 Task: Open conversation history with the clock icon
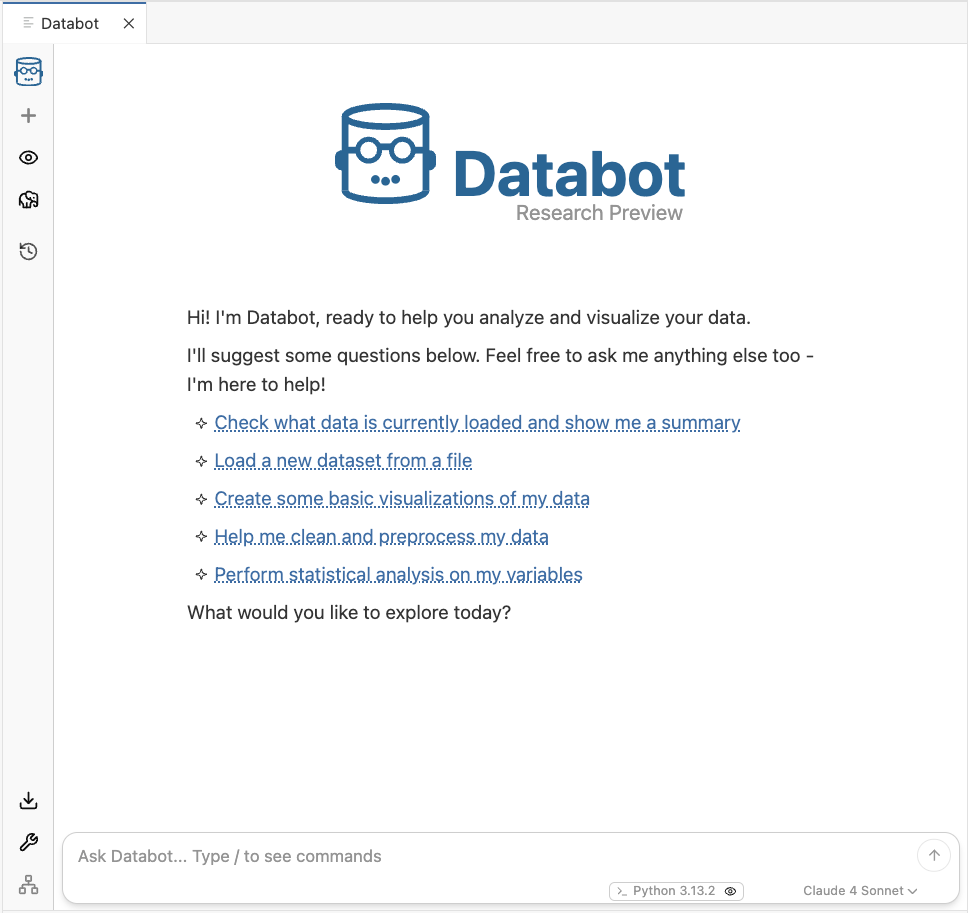27,251
